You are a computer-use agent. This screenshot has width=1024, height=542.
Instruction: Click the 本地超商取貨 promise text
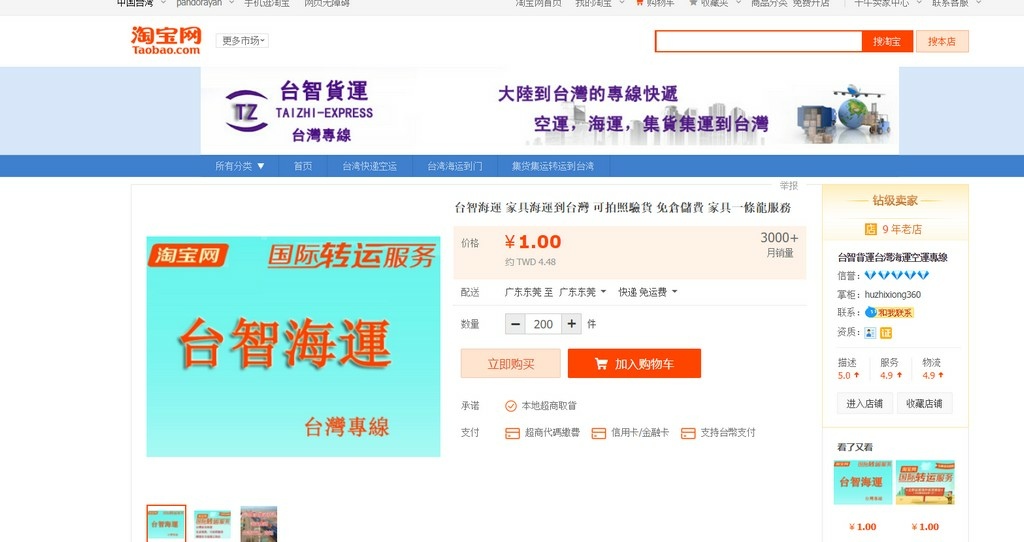[549, 406]
